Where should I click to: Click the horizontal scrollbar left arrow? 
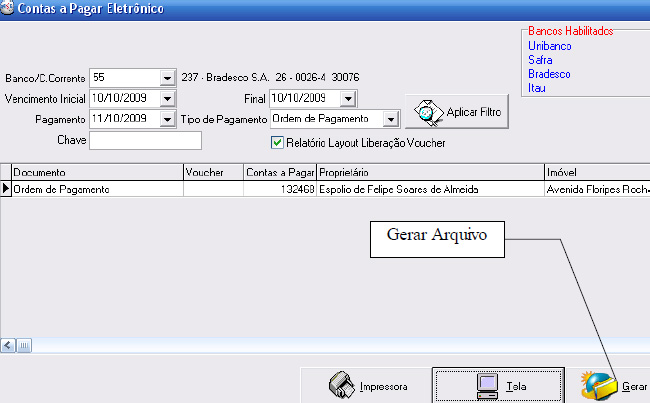(7, 346)
